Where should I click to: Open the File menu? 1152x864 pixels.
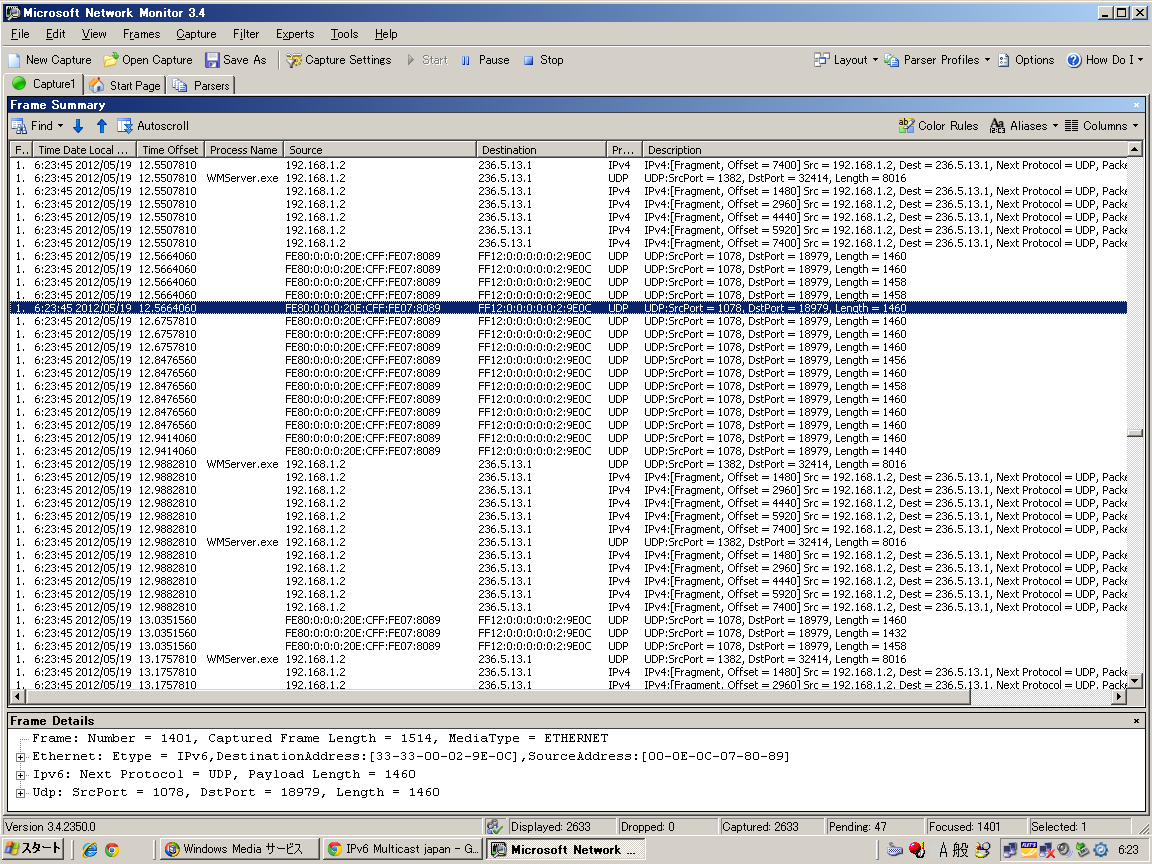tap(20, 34)
